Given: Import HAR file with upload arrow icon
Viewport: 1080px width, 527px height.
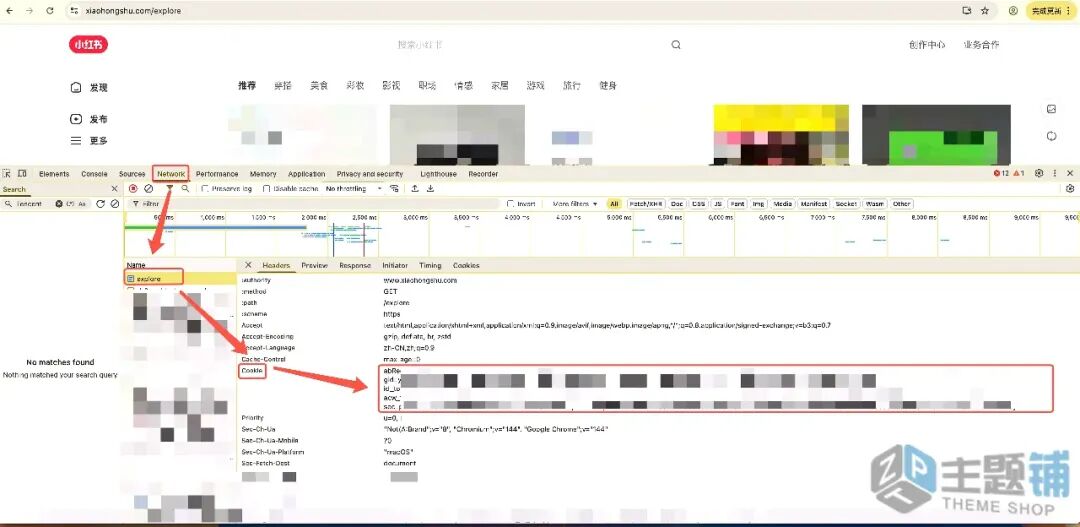Looking at the screenshot, I should (x=415, y=188).
